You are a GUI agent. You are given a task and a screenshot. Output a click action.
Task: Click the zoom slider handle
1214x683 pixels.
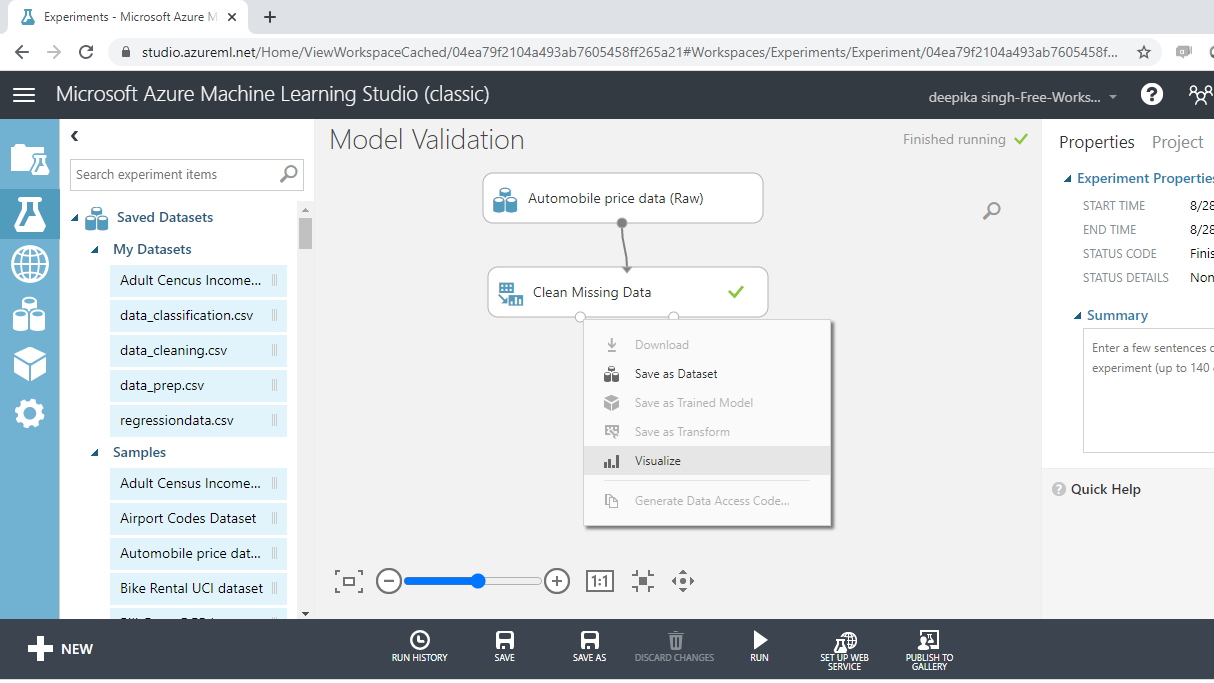478,581
